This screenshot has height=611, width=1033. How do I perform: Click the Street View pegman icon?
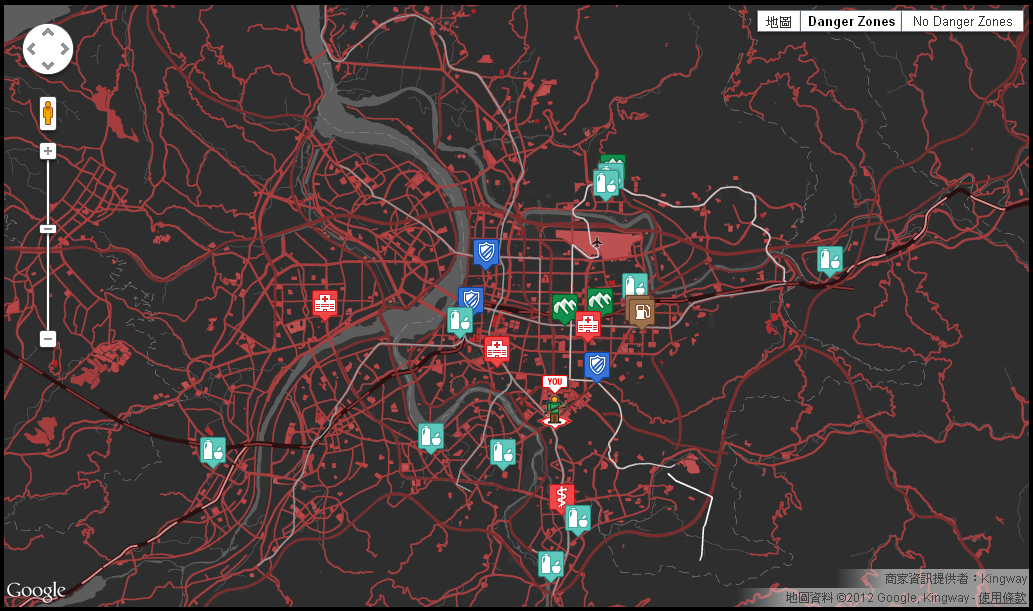(x=47, y=113)
